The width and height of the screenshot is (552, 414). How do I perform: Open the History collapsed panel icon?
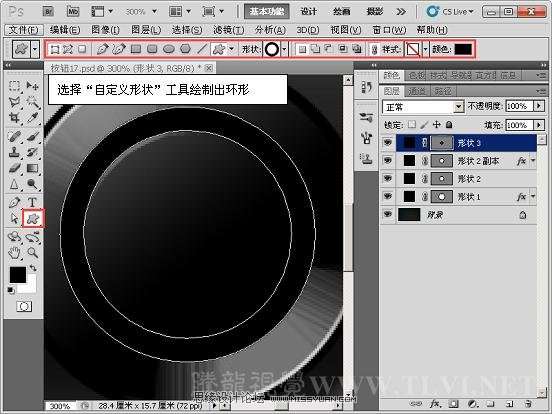tap(366, 87)
